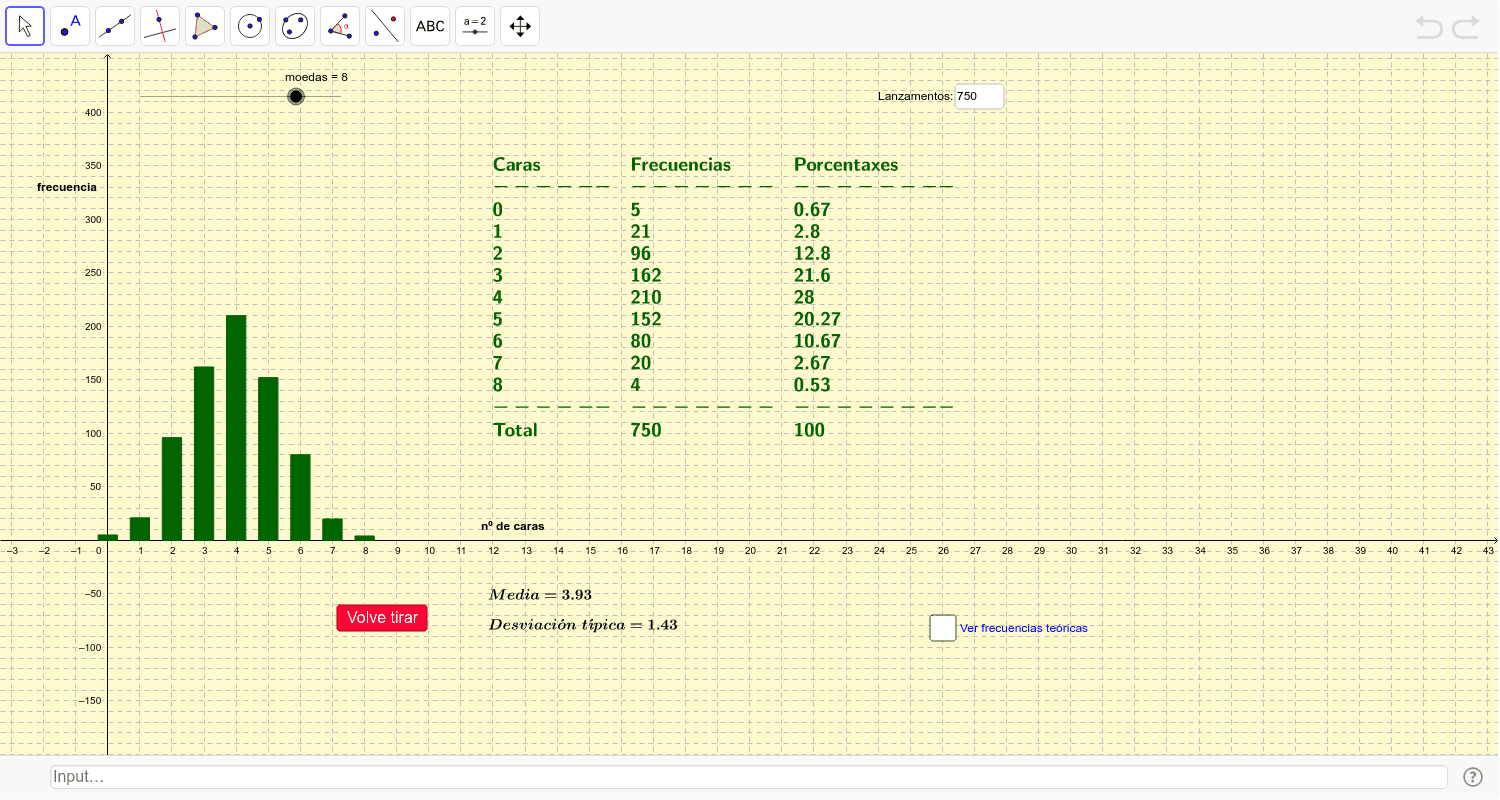1500x800 pixels.
Task: Select the Angle measurement tool
Action: 340,26
